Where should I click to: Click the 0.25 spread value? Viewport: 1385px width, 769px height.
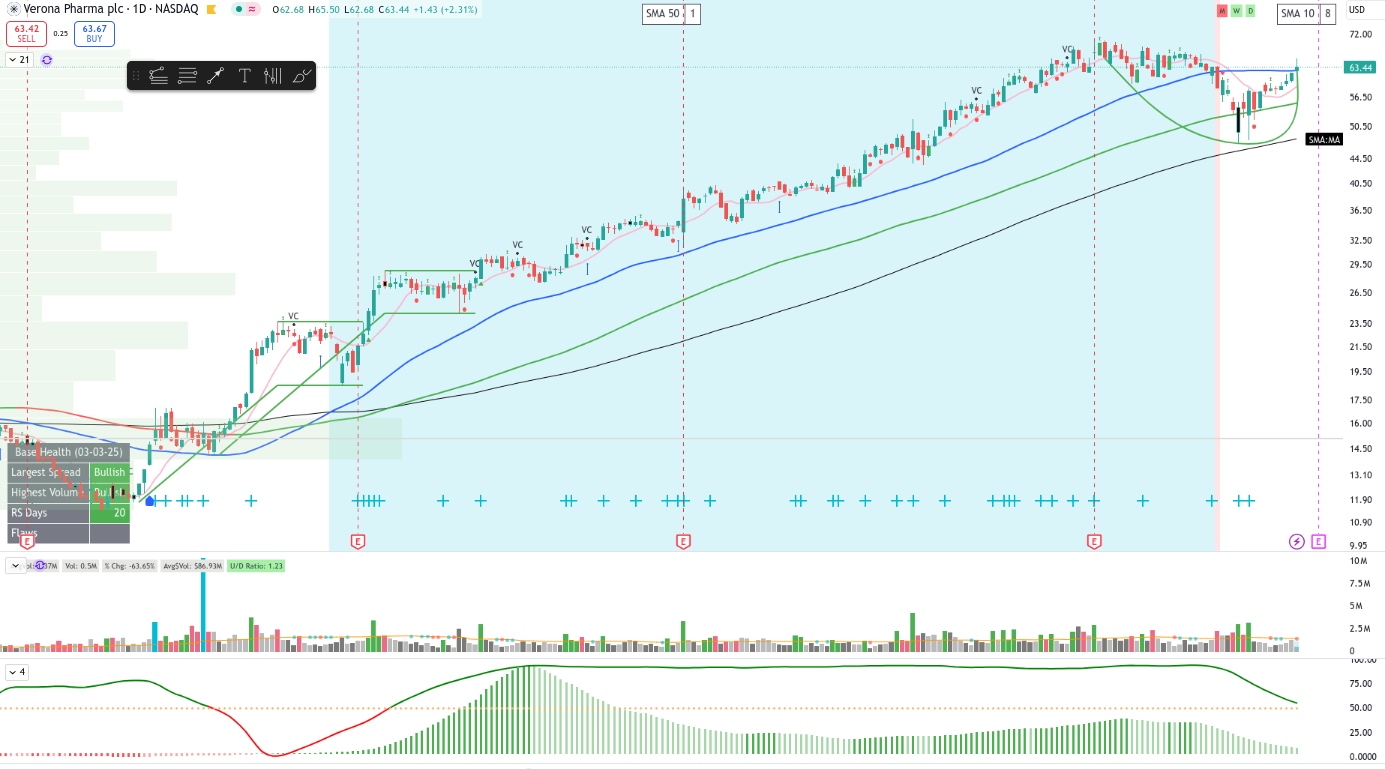[60, 34]
